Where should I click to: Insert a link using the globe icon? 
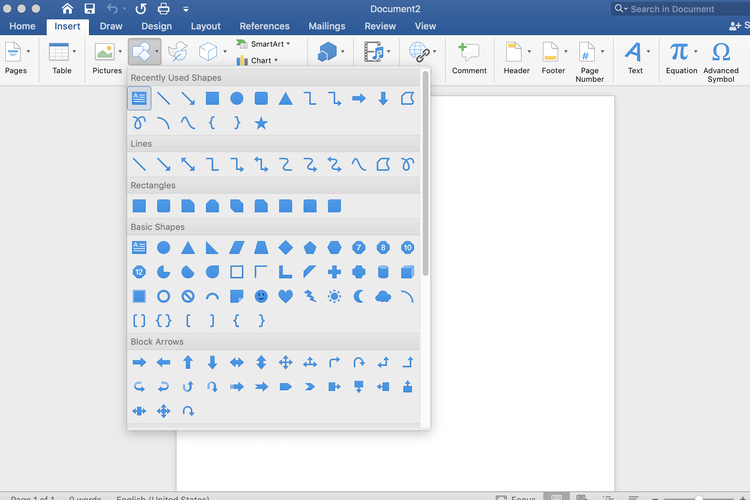click(419, 52)
